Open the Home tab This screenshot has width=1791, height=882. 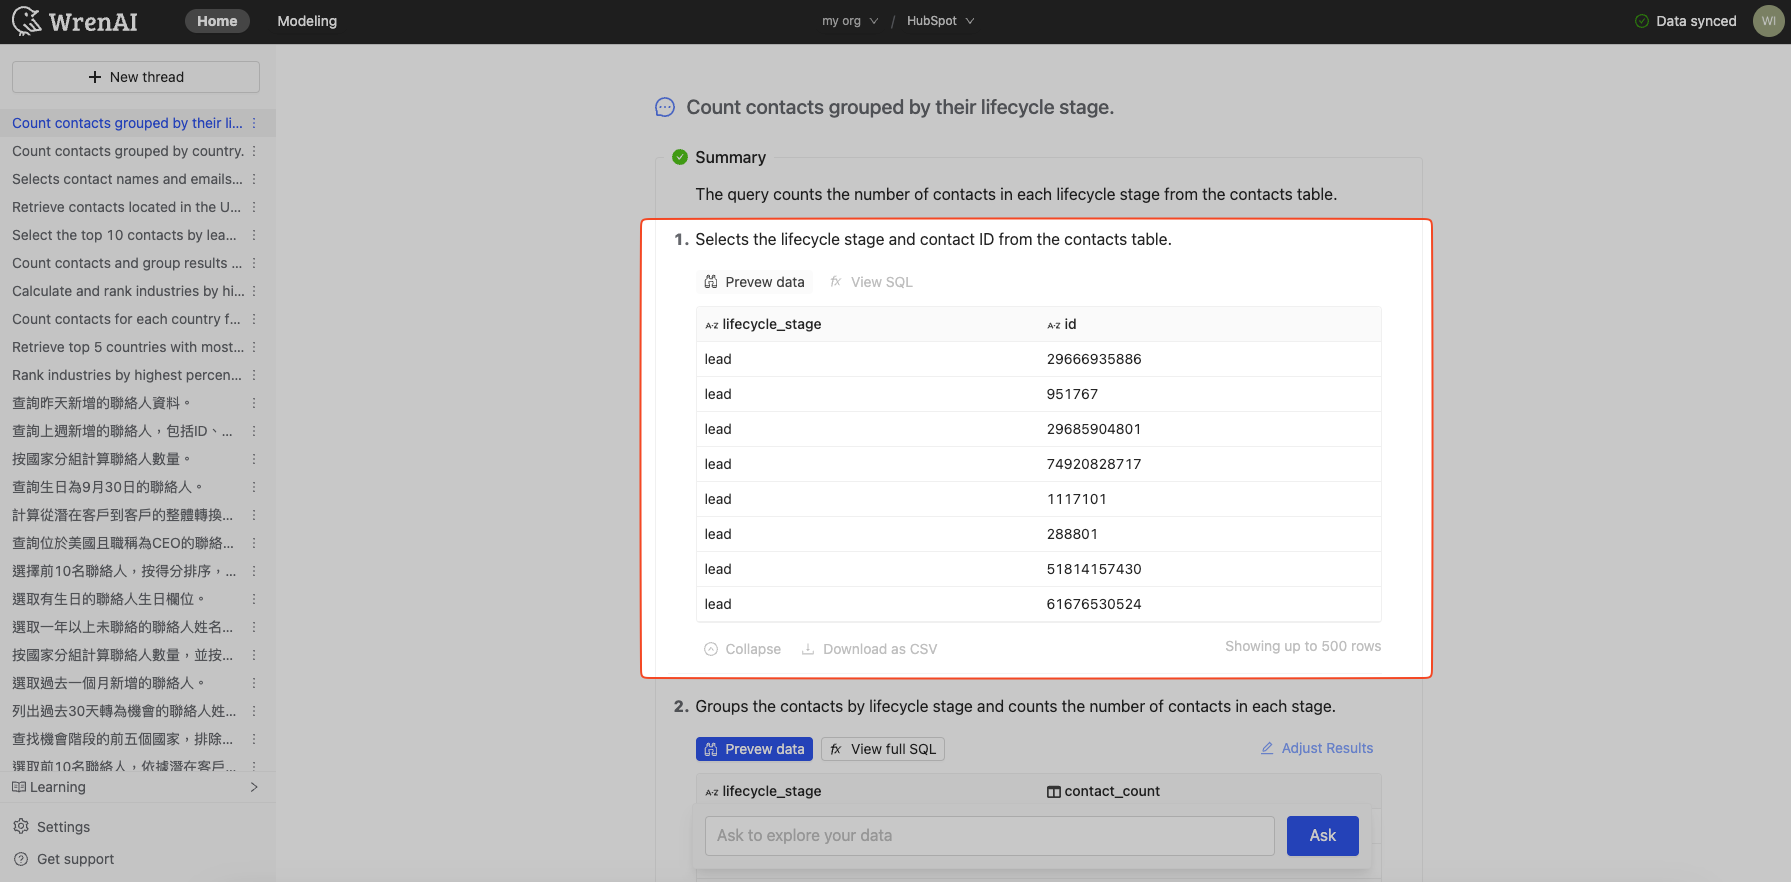[x=217, y=21]
